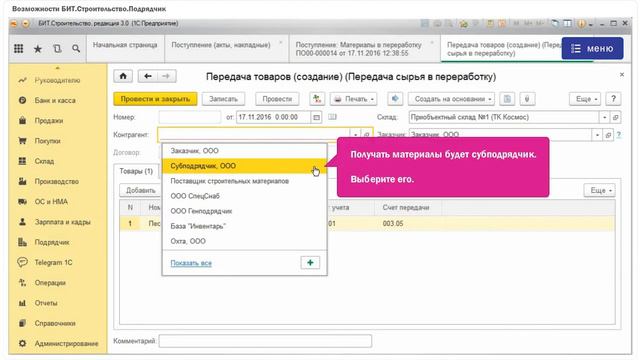Click the blue speaker icon button
Screen dimensions: 640x360
tap(395, 99)
